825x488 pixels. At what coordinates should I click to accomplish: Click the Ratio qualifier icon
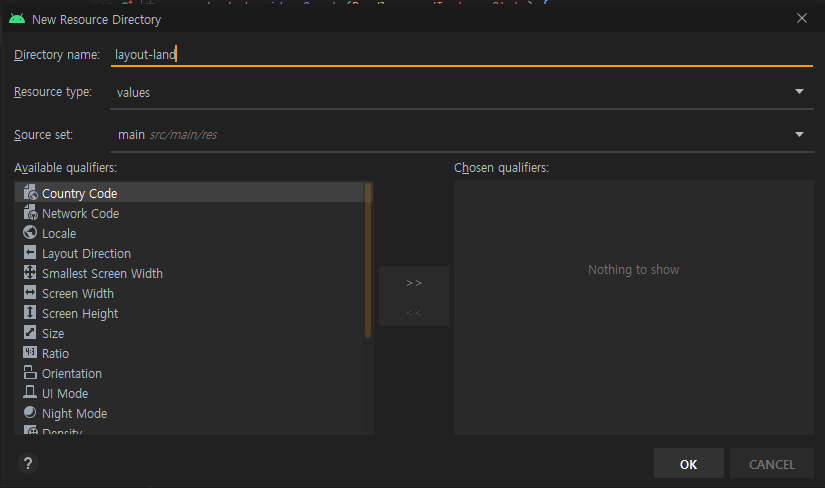point(30,352)
